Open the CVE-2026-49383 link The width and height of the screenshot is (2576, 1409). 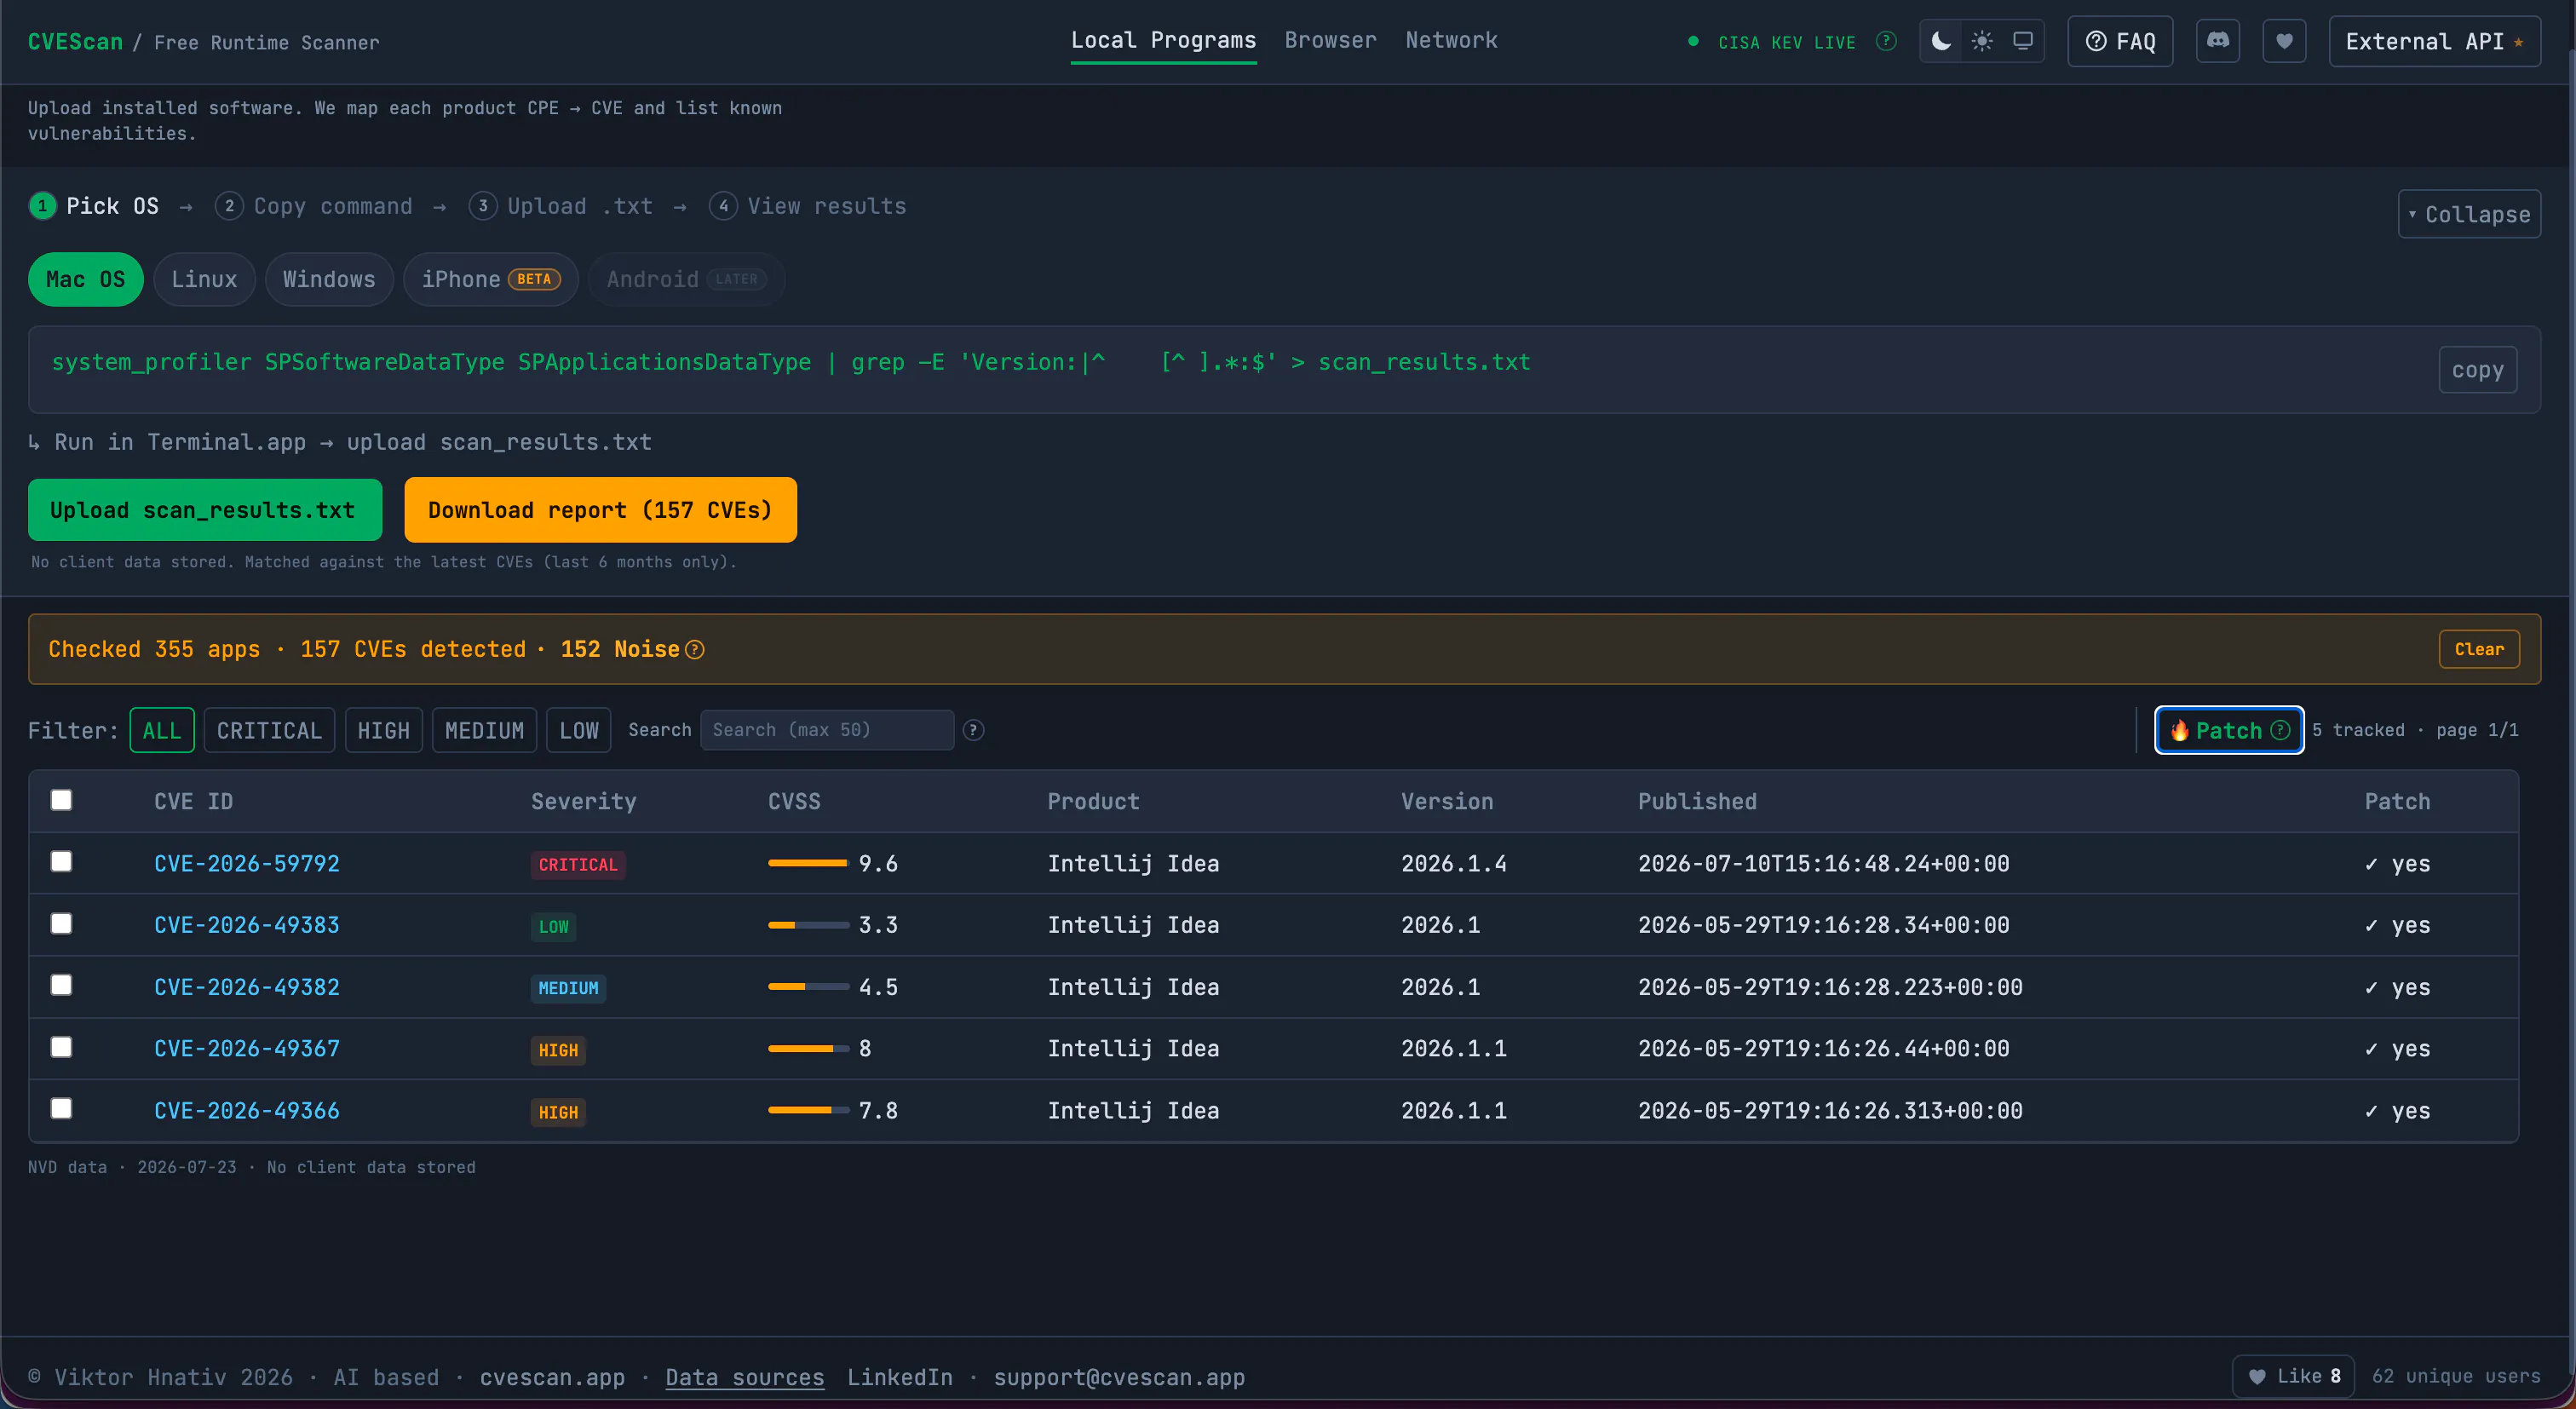pos(247,925)
